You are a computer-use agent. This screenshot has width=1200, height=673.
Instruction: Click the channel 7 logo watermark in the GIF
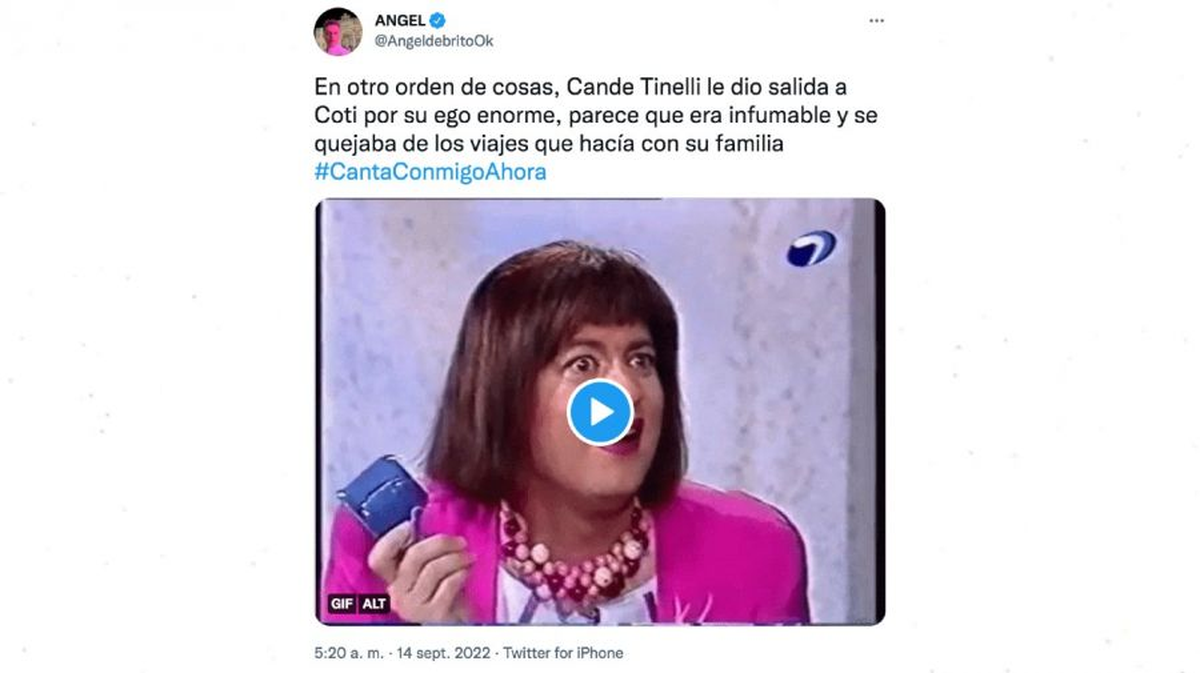pos(811,248)
